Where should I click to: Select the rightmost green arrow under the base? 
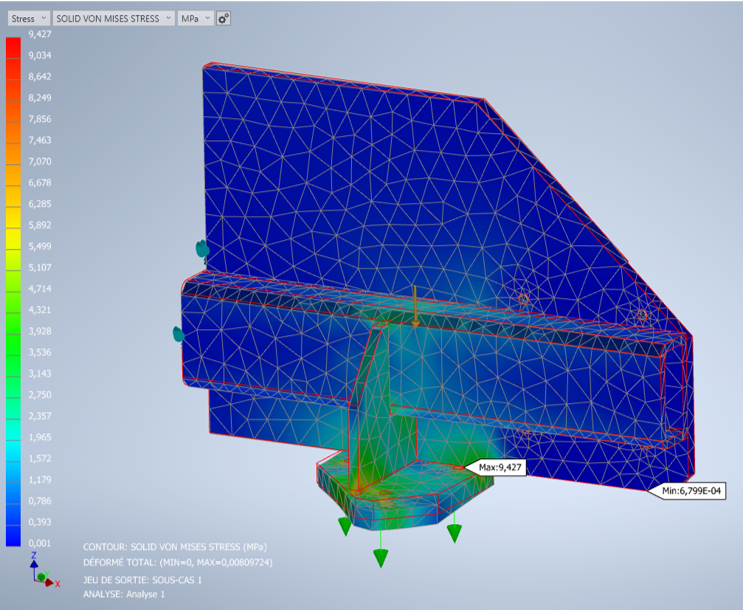(454, 530)
